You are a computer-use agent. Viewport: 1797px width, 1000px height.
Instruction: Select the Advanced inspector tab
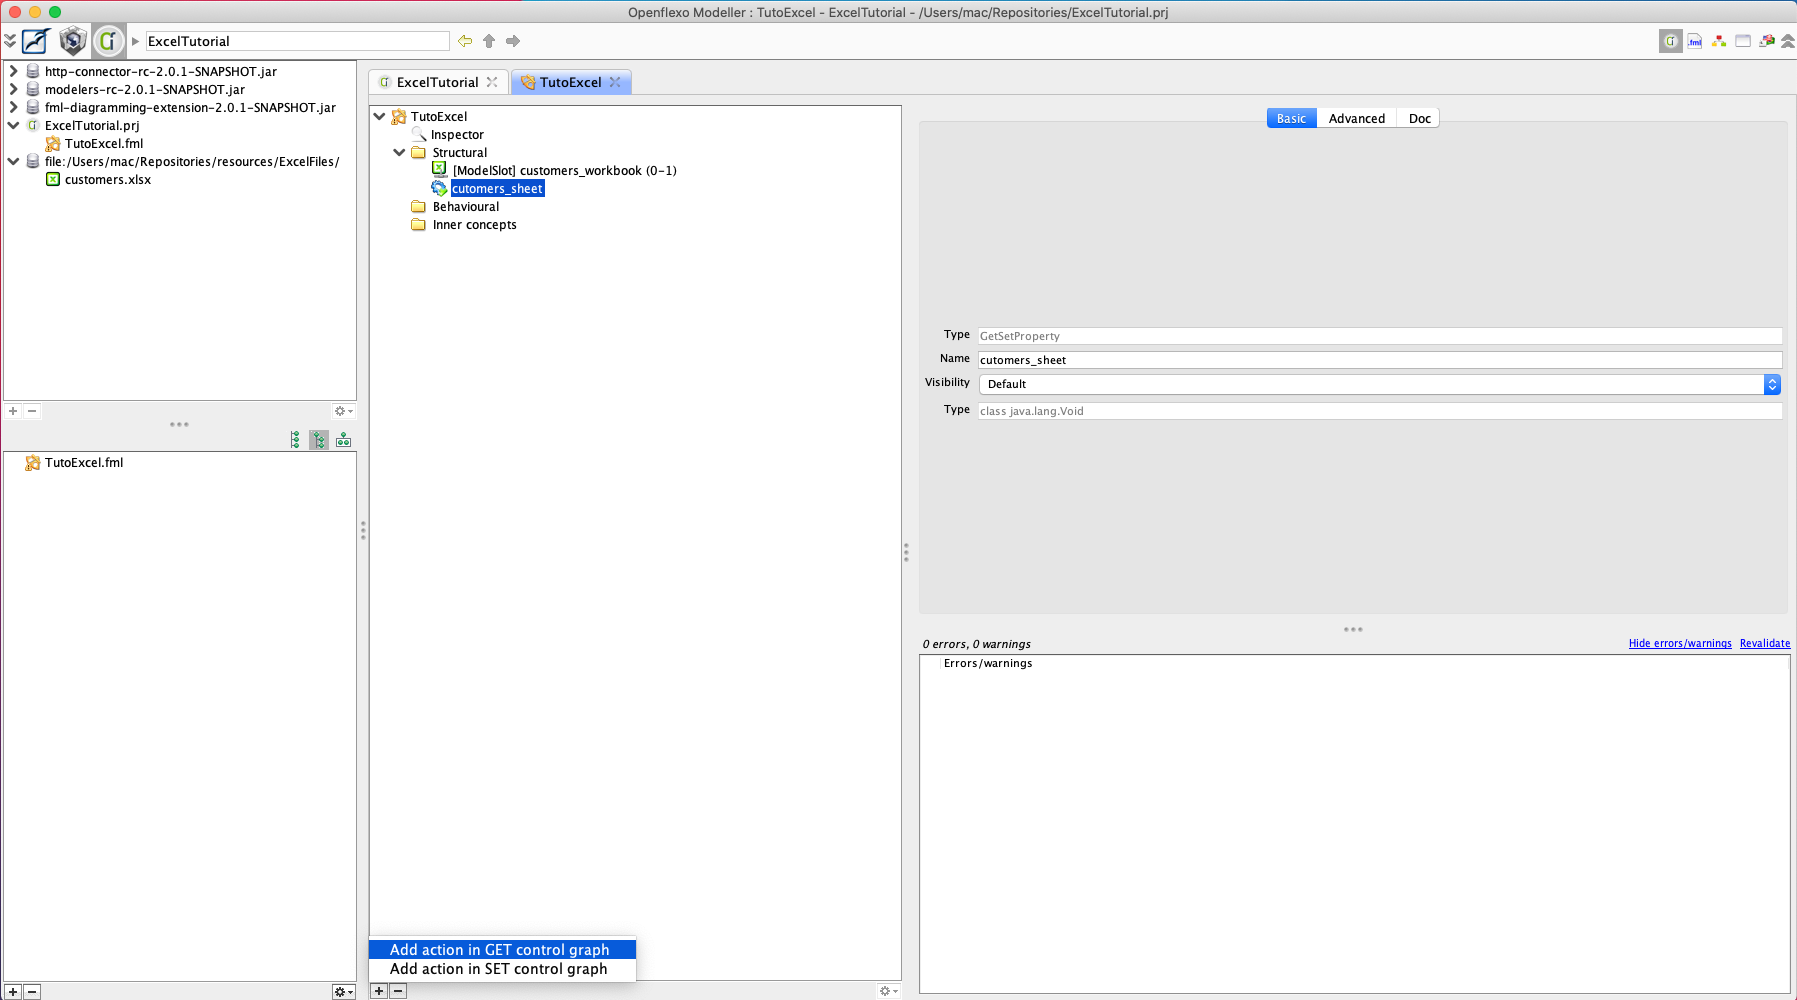pyautogui.click(x=1356, y=118)
